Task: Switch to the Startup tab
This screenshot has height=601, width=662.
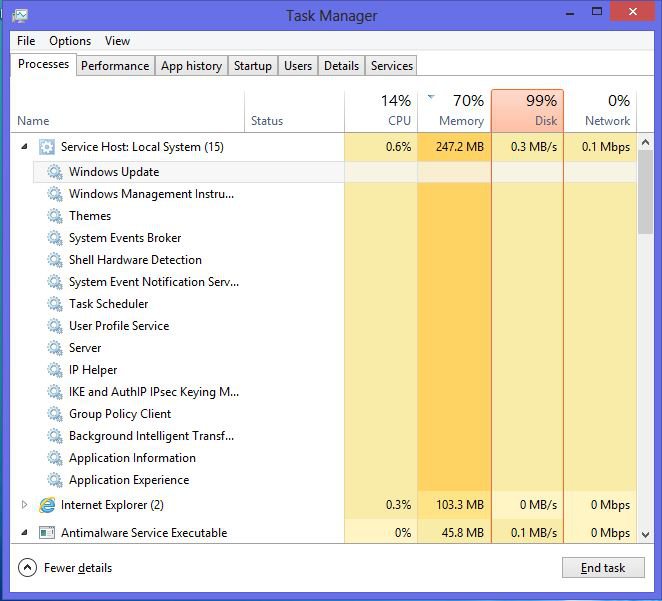Action: click(x=253, y=66)
